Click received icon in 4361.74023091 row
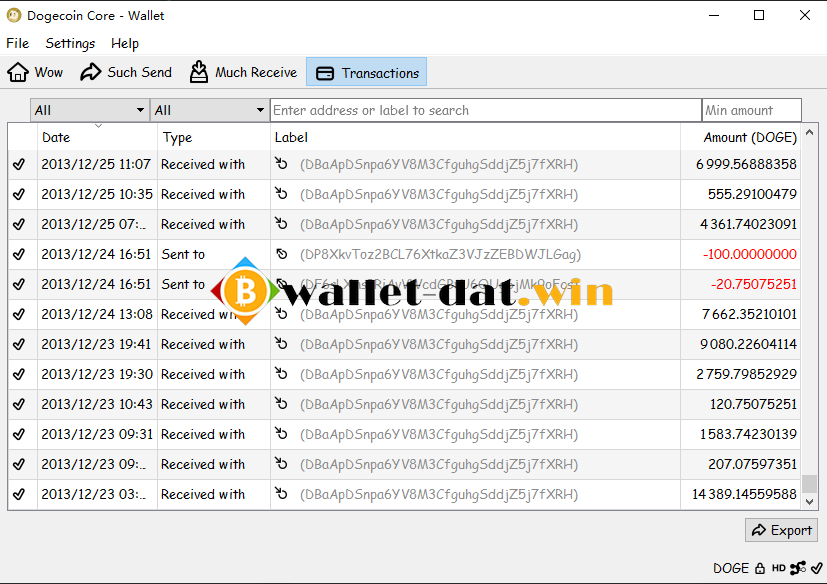The image size is (827, 584). click(x=281, y=224)
